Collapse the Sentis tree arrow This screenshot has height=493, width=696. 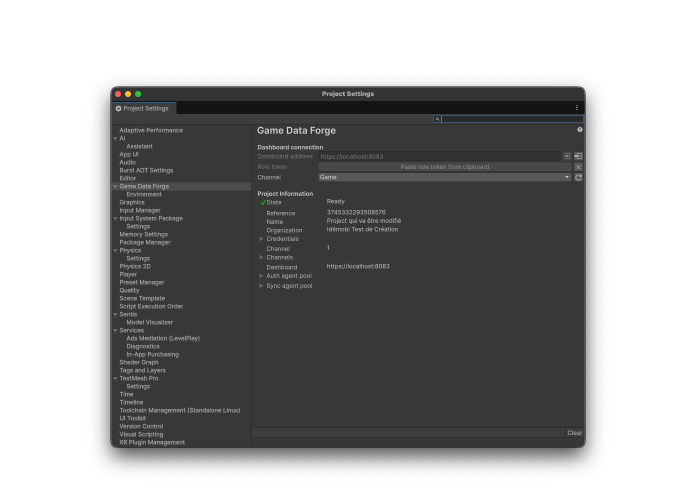coord(115,315)
